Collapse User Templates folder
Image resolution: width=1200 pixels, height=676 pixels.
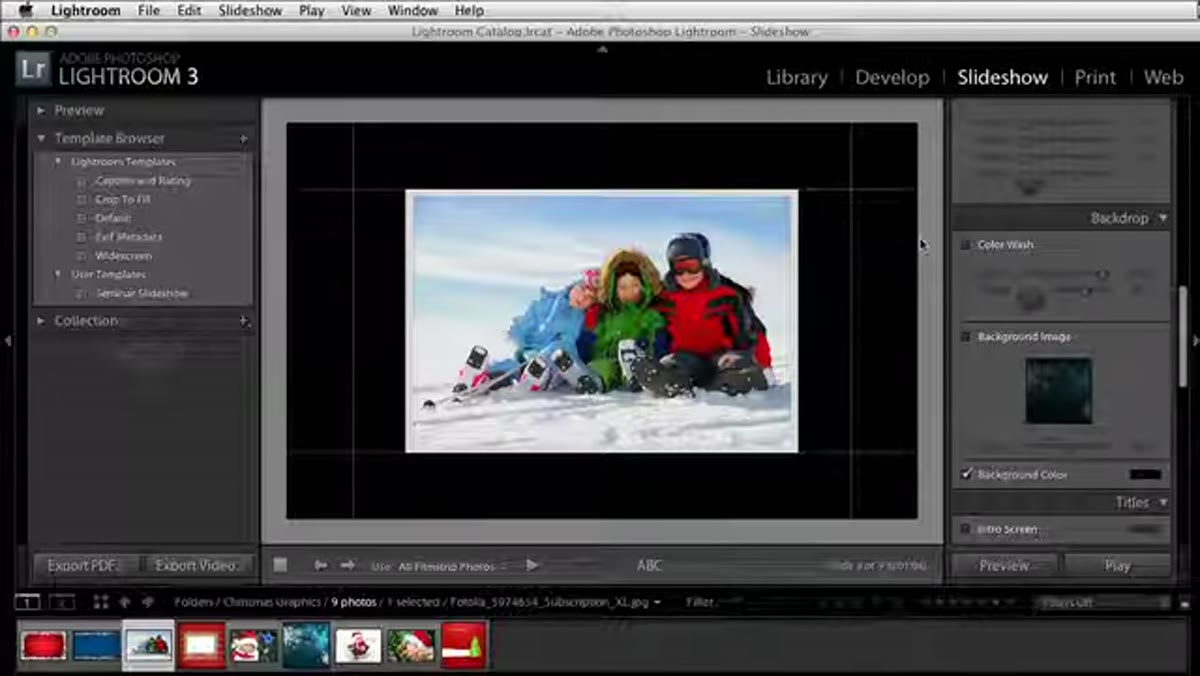click(x=58, y=274)
